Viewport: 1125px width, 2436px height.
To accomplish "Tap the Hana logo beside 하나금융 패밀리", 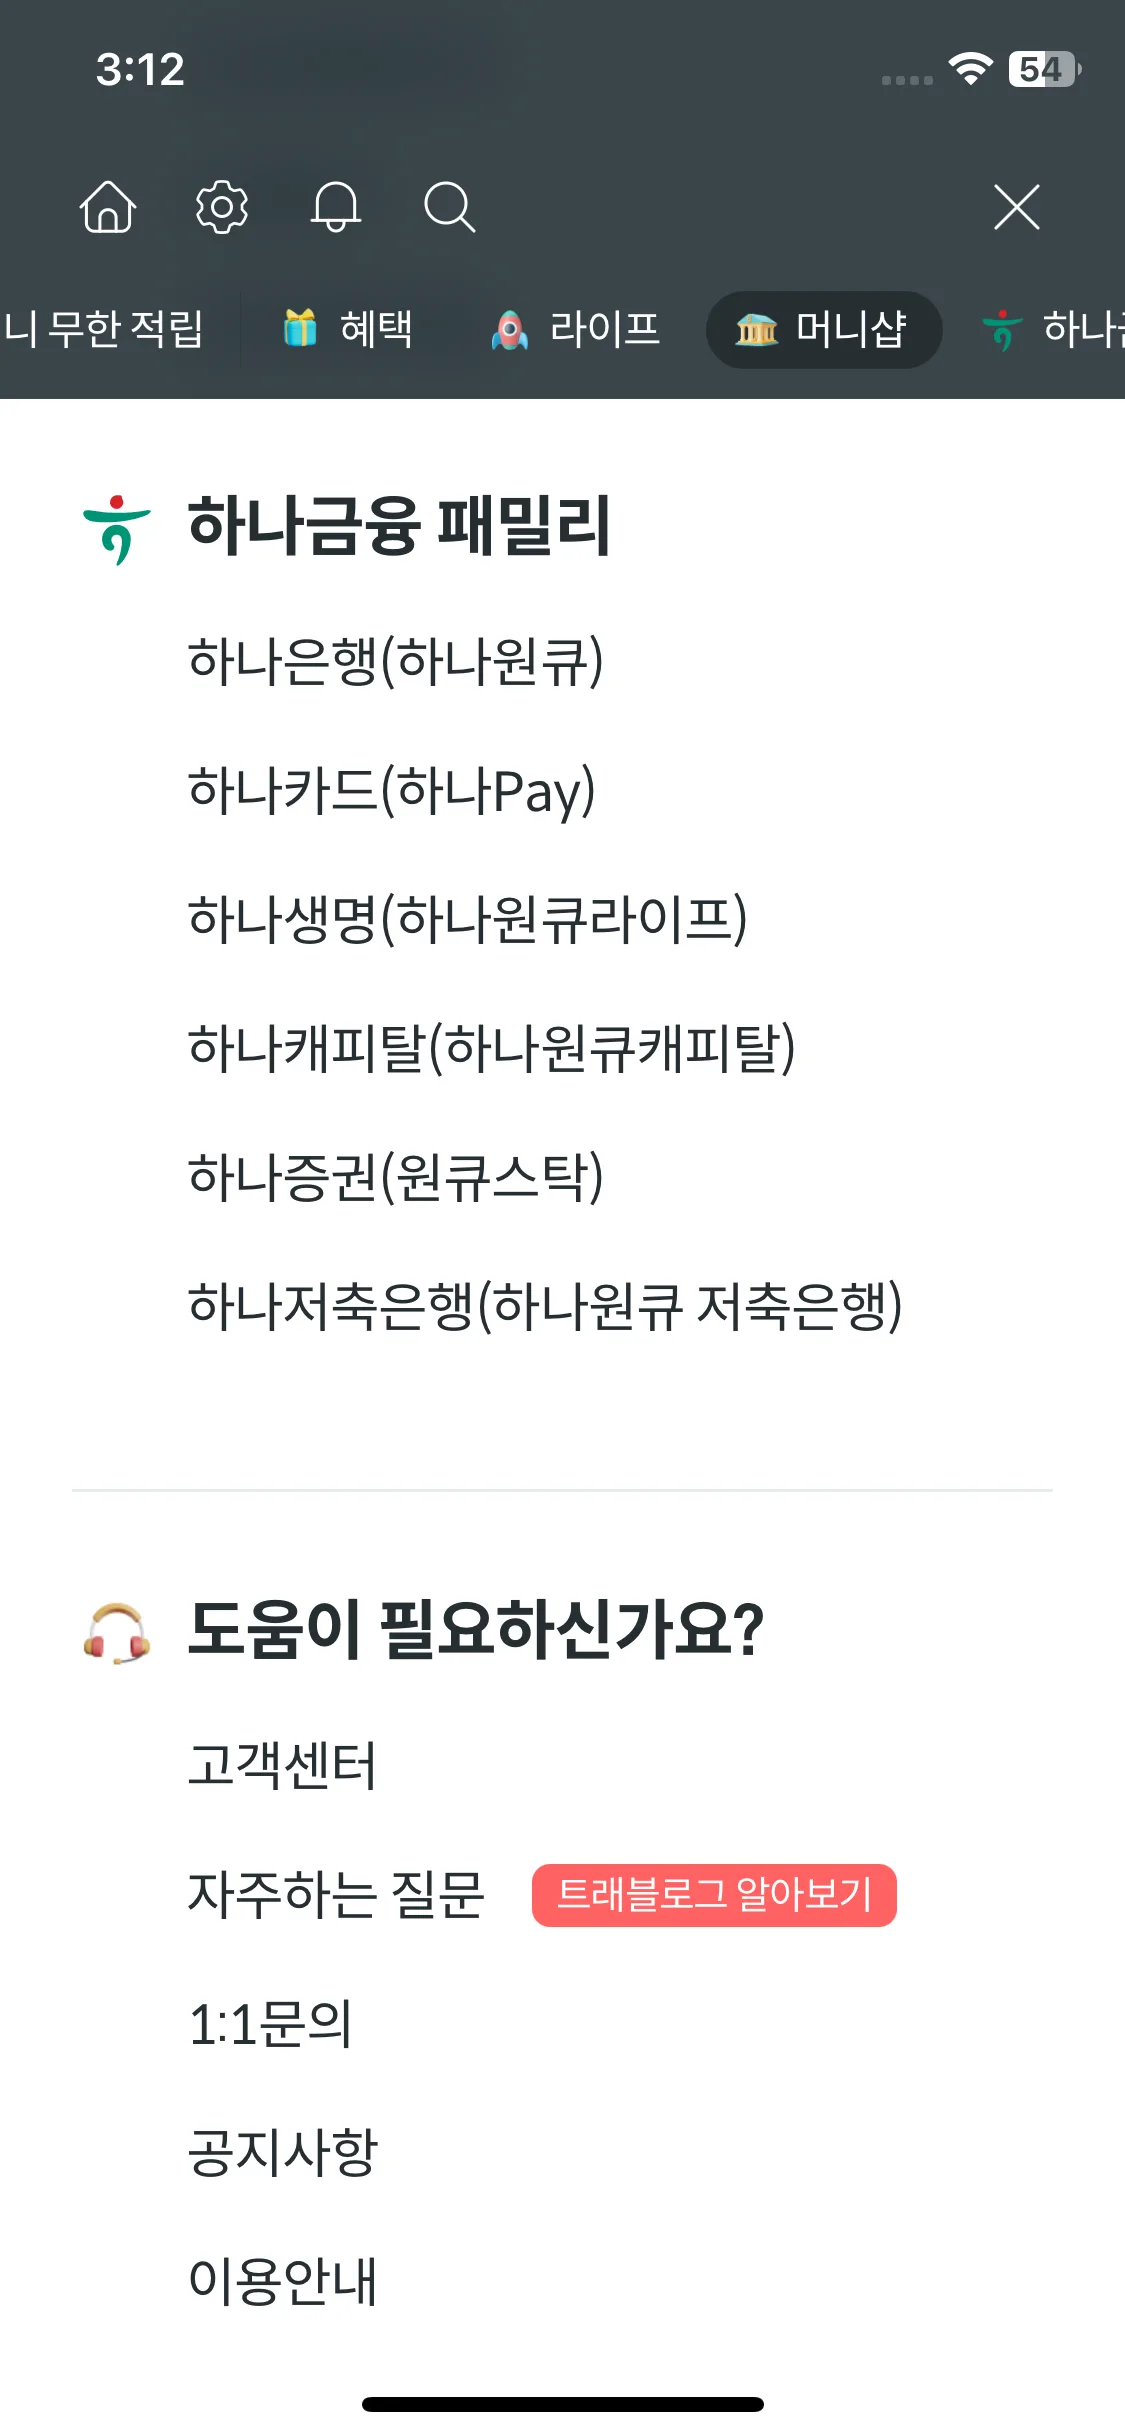I will (117, 529).
